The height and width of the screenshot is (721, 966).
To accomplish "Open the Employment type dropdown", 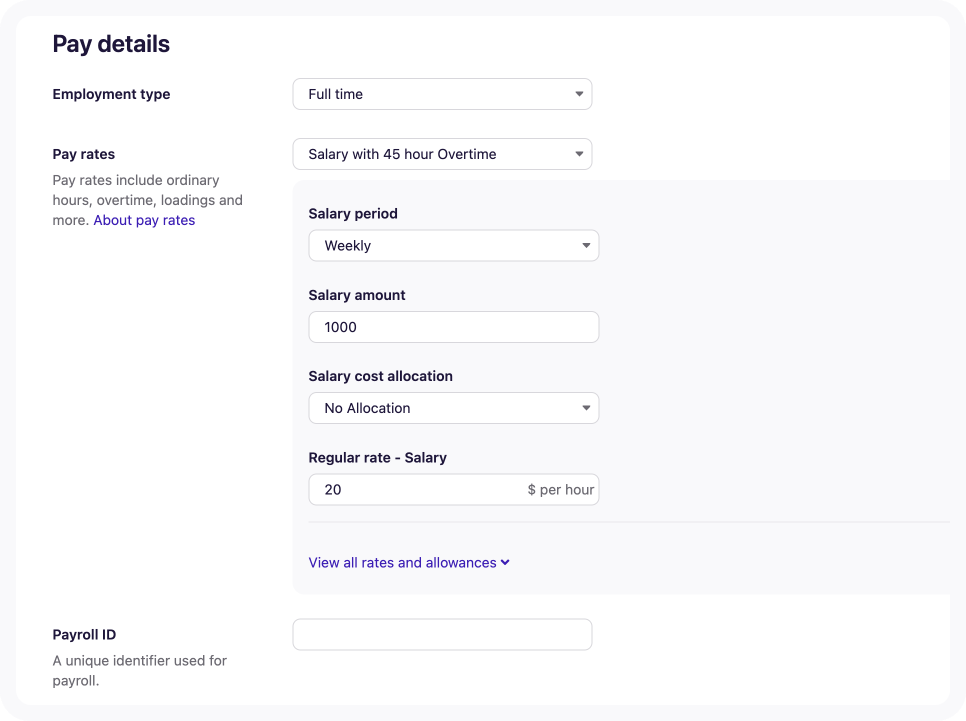I will 442,94.
